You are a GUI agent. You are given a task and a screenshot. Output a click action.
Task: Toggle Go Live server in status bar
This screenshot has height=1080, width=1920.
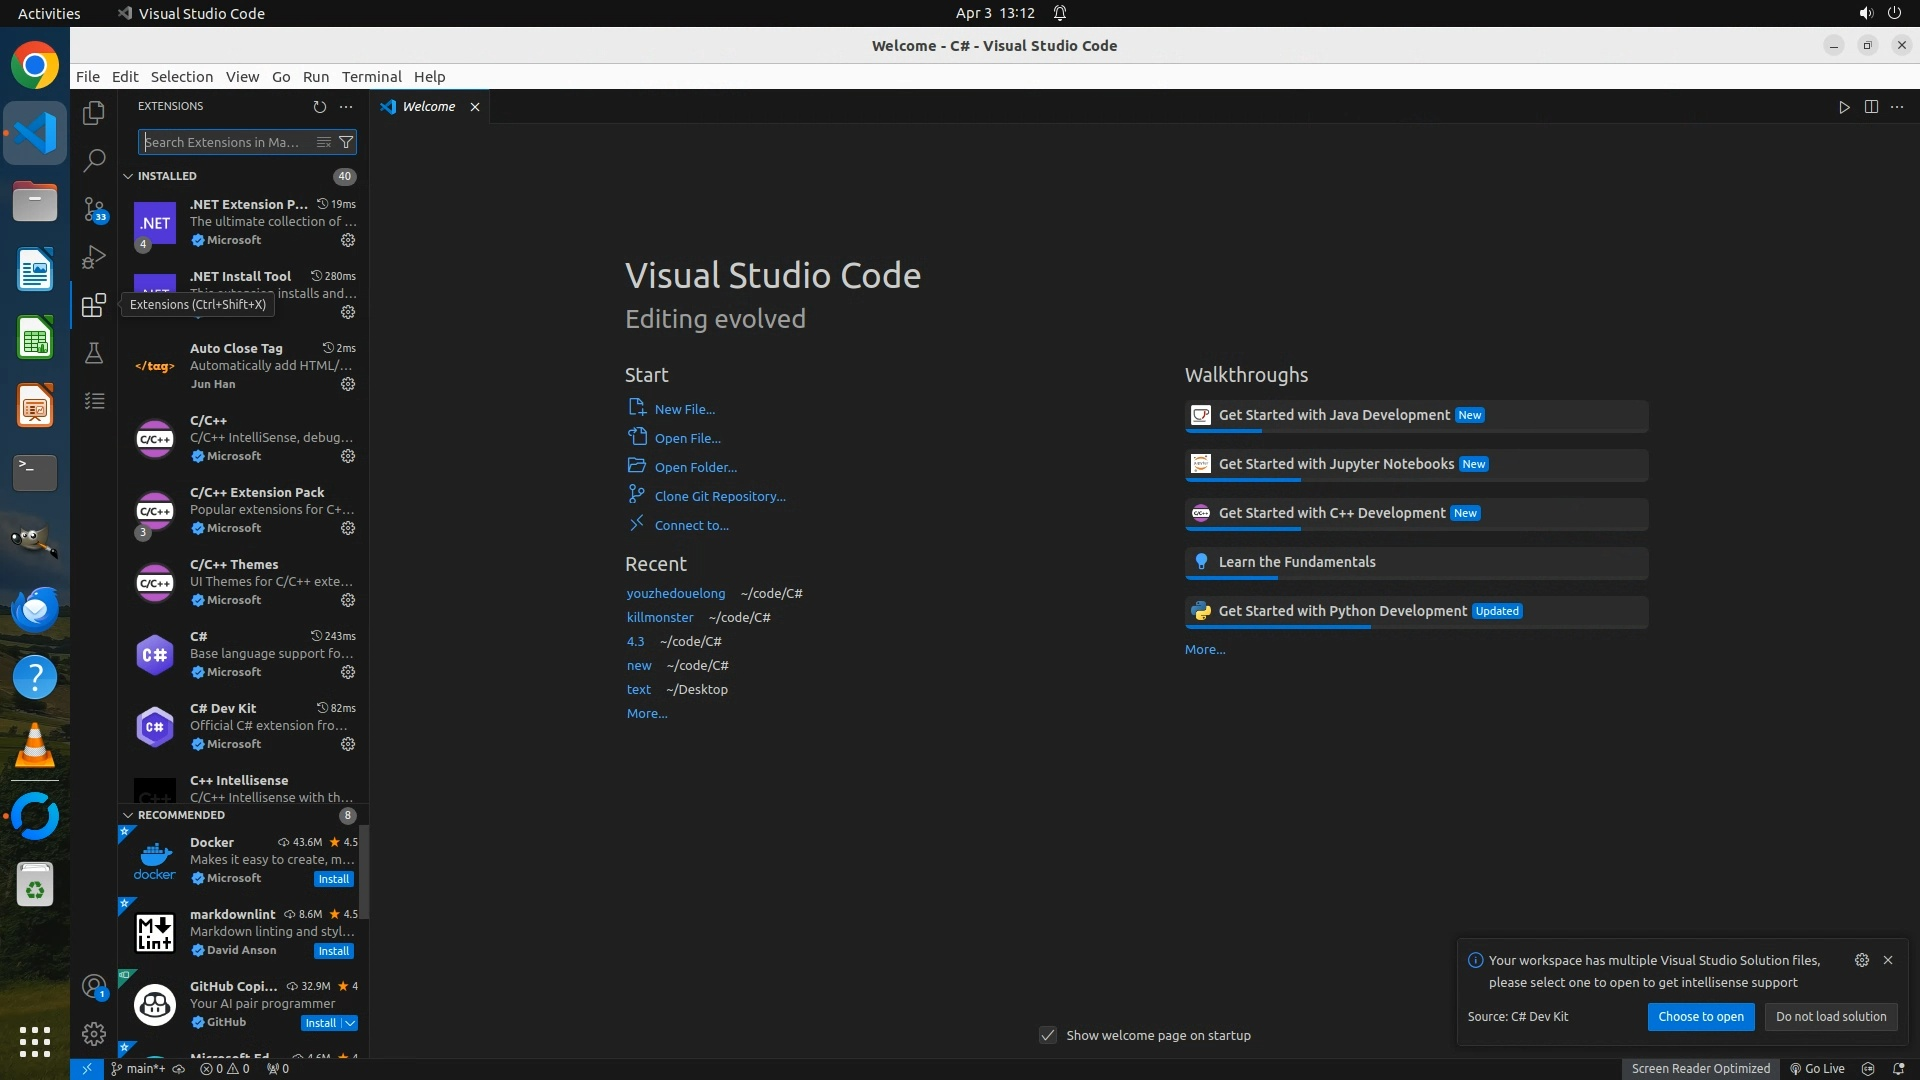coord(1817,1068)
